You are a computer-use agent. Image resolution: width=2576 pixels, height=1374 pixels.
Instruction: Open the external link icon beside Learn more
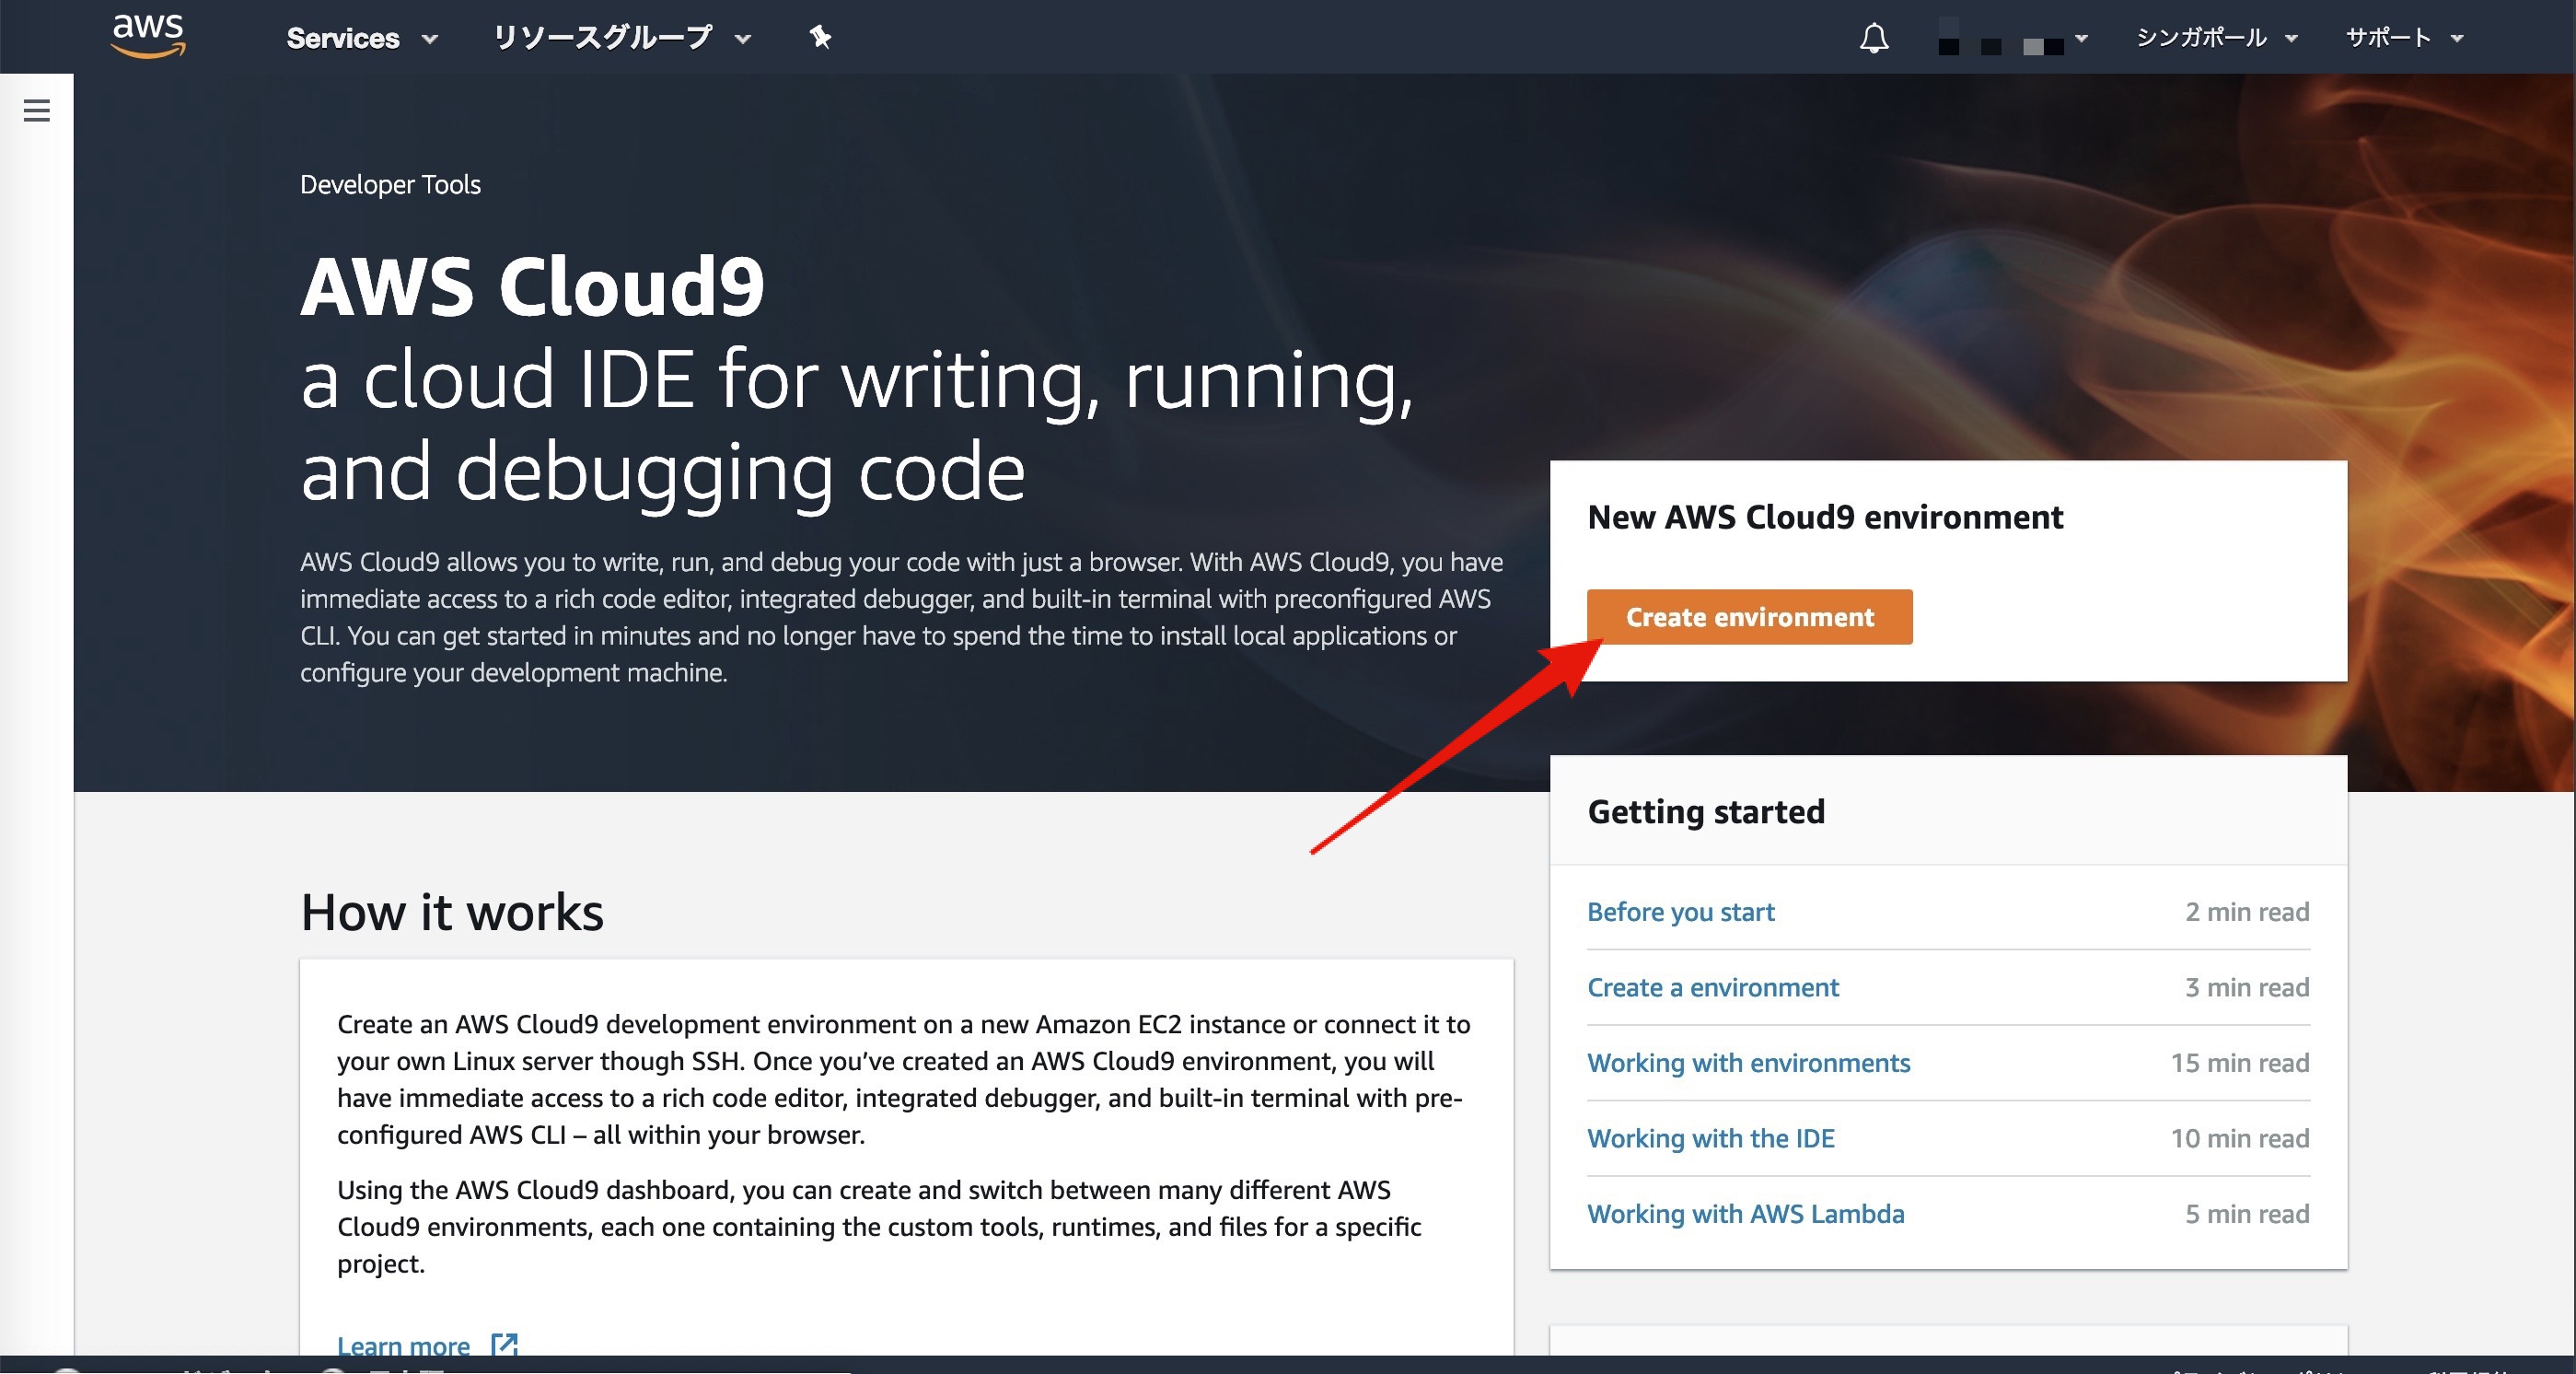[x=505, y=1344]
